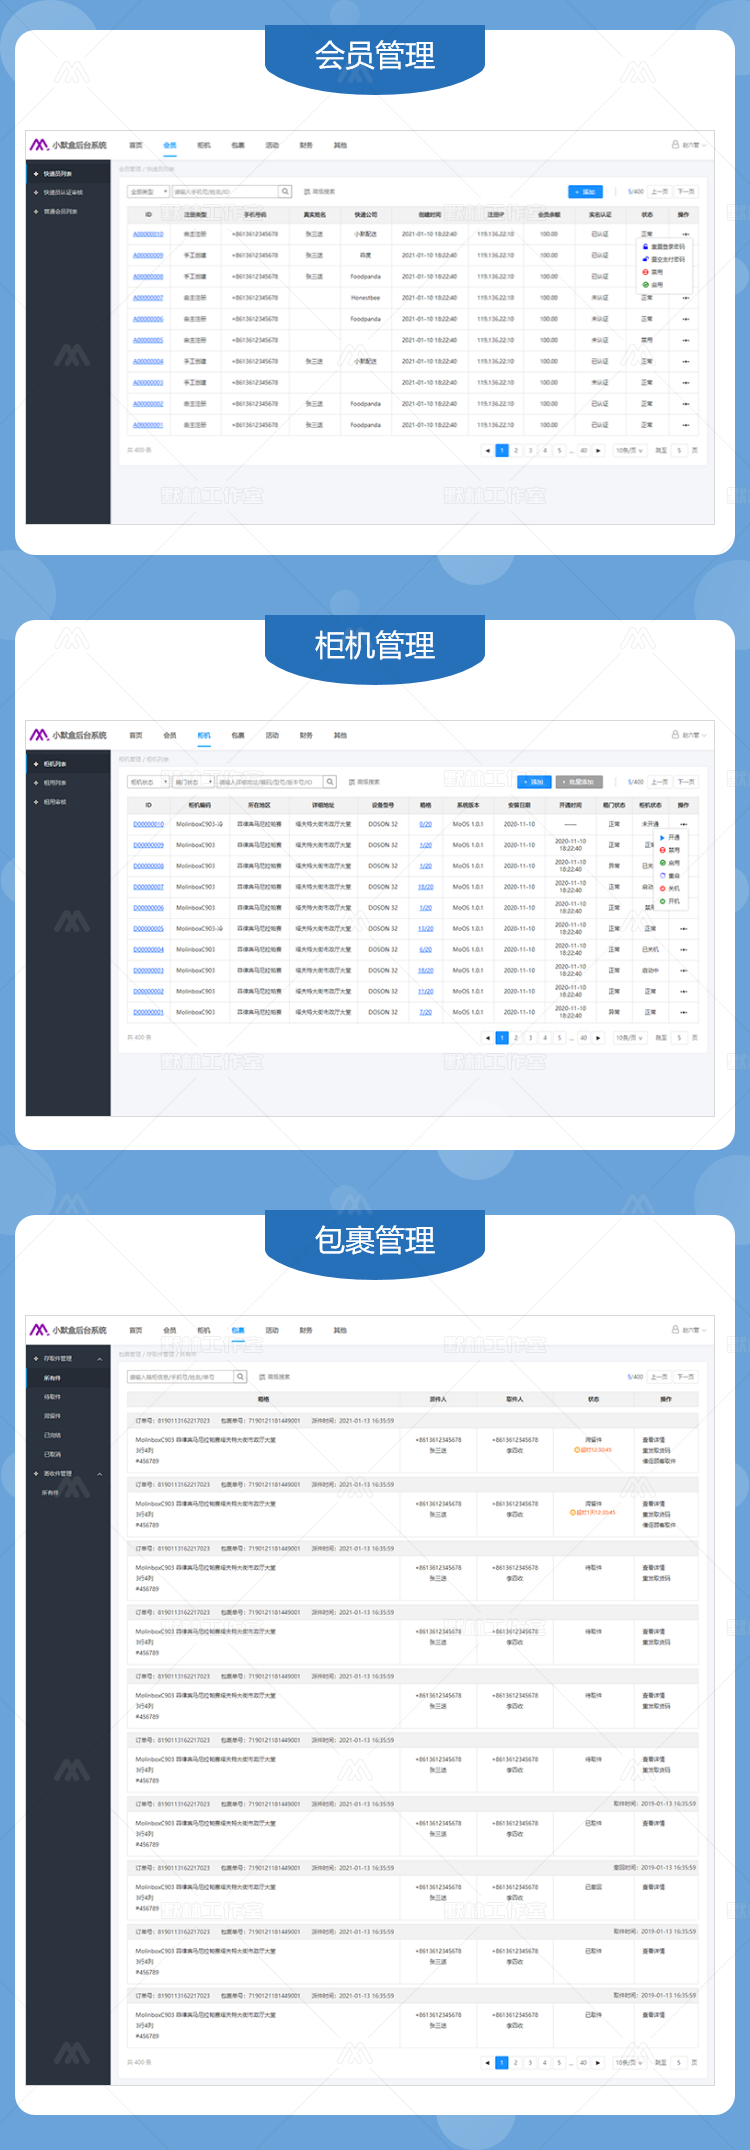The height and width of the screenshot is (2150, 750).
Task: Open more actions (…) for cabinet D00000001
Action: pyautogui.click(x=684, y=1012)
